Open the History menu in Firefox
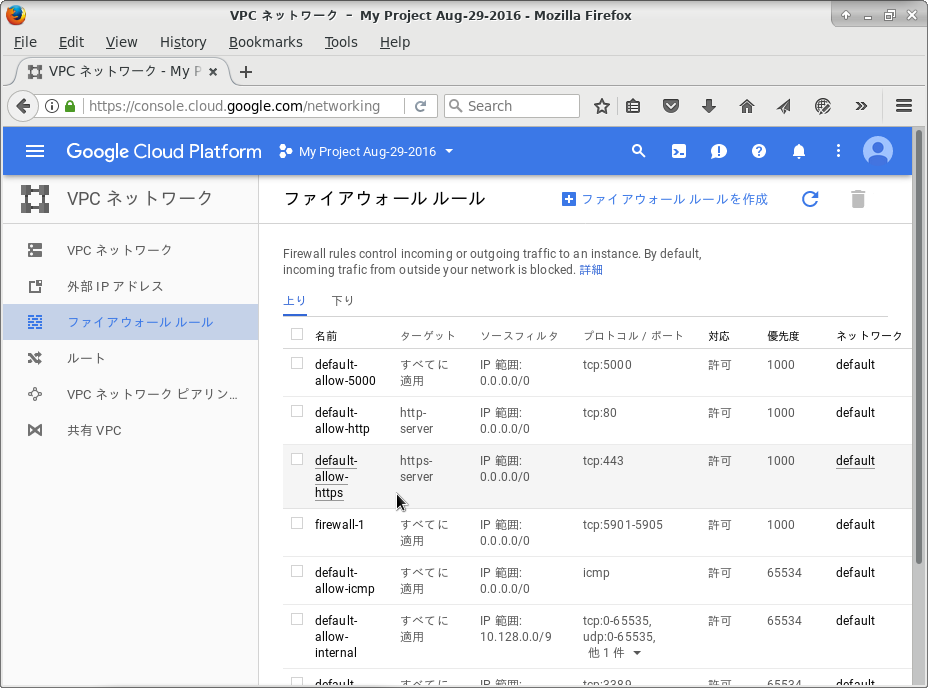This screenshot has height=688, width=928. [183, 42]
